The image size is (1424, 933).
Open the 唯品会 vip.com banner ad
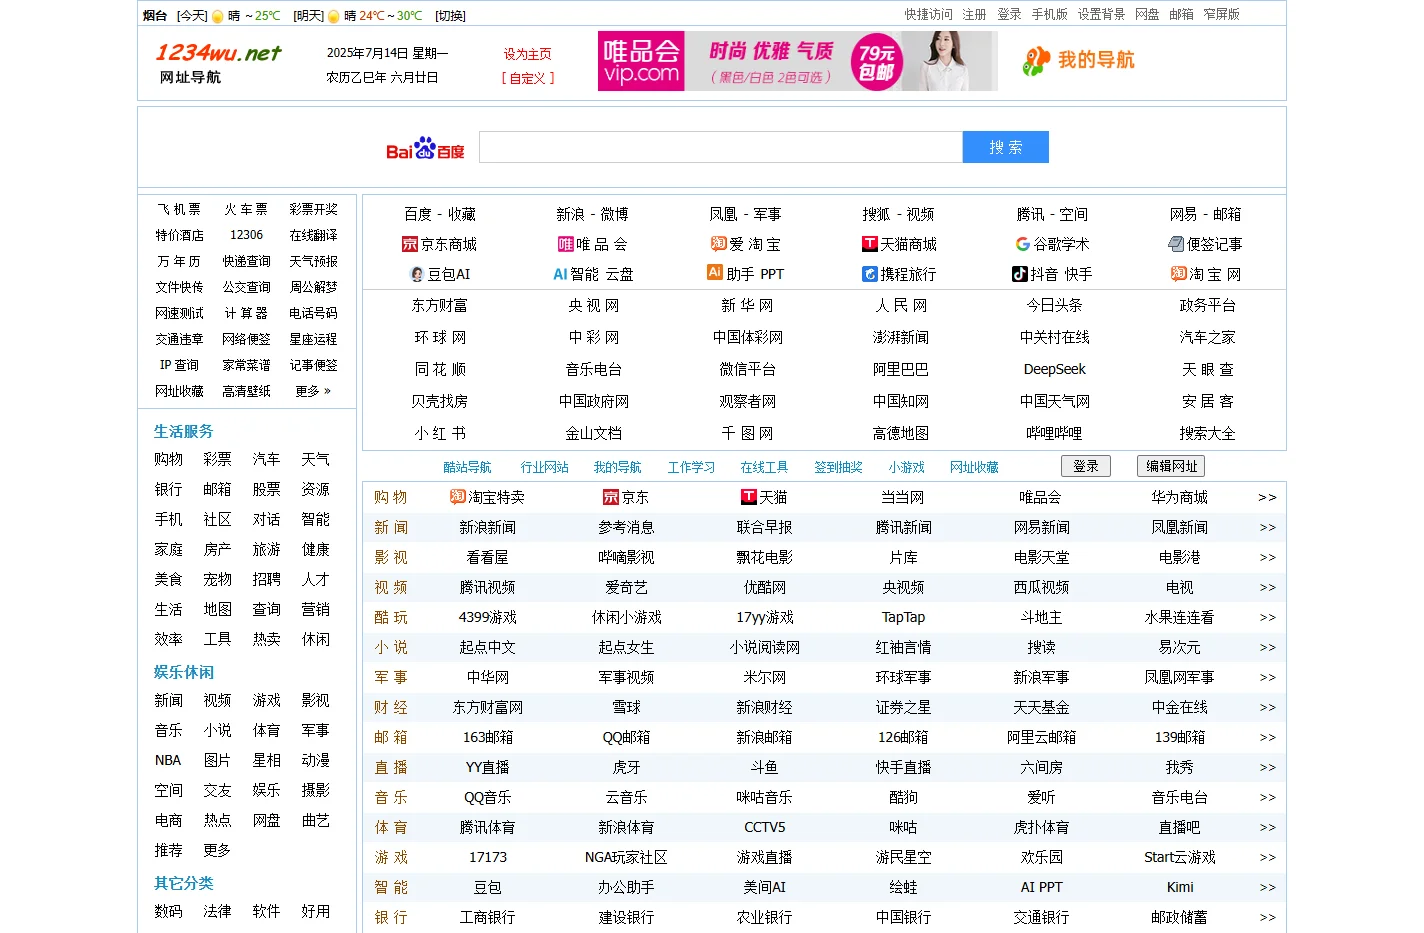(x=797, y=61)
